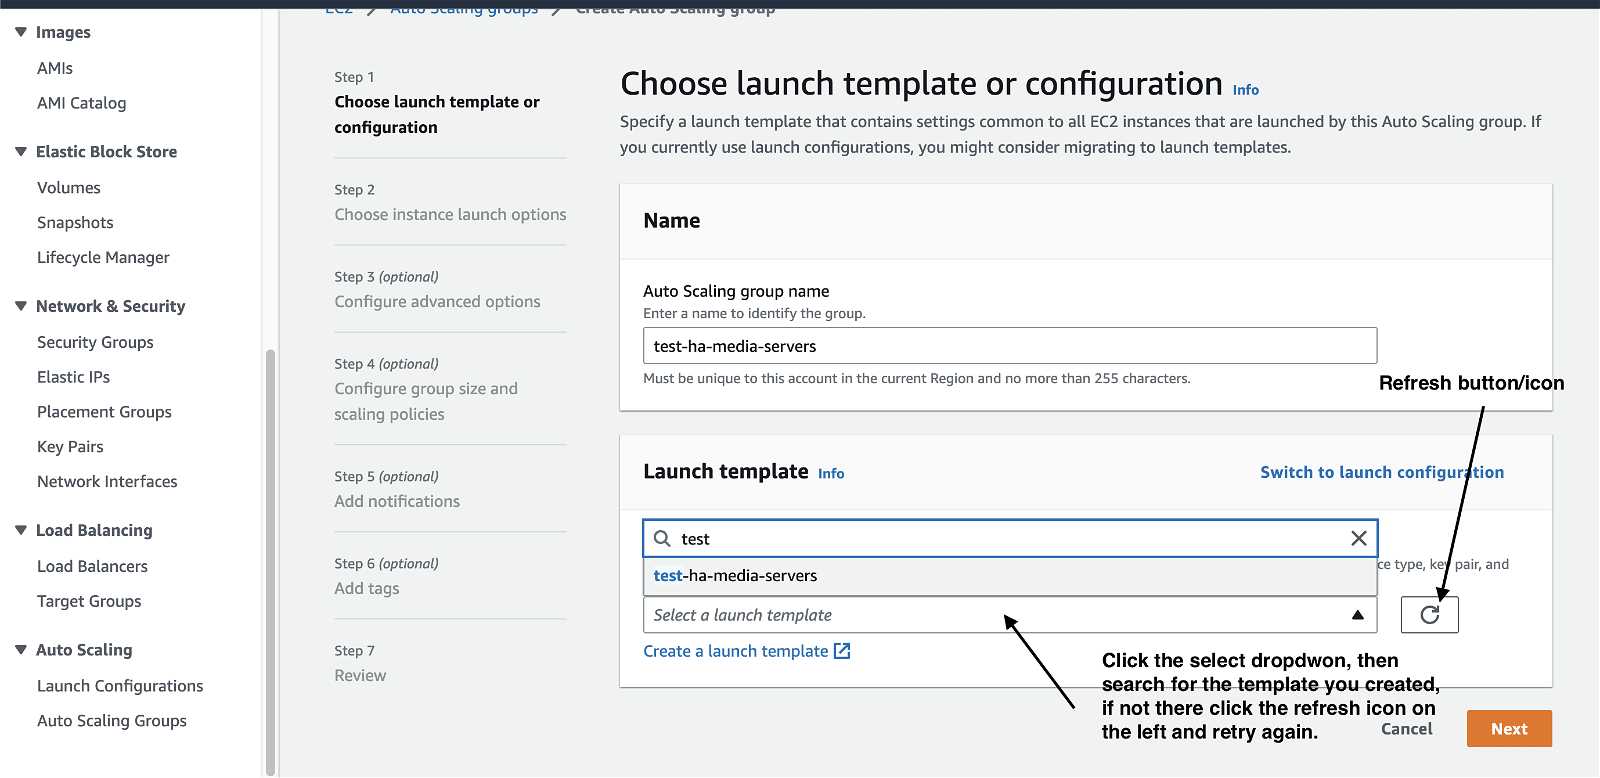Click the launch template search field

[x=1009, y=538]
